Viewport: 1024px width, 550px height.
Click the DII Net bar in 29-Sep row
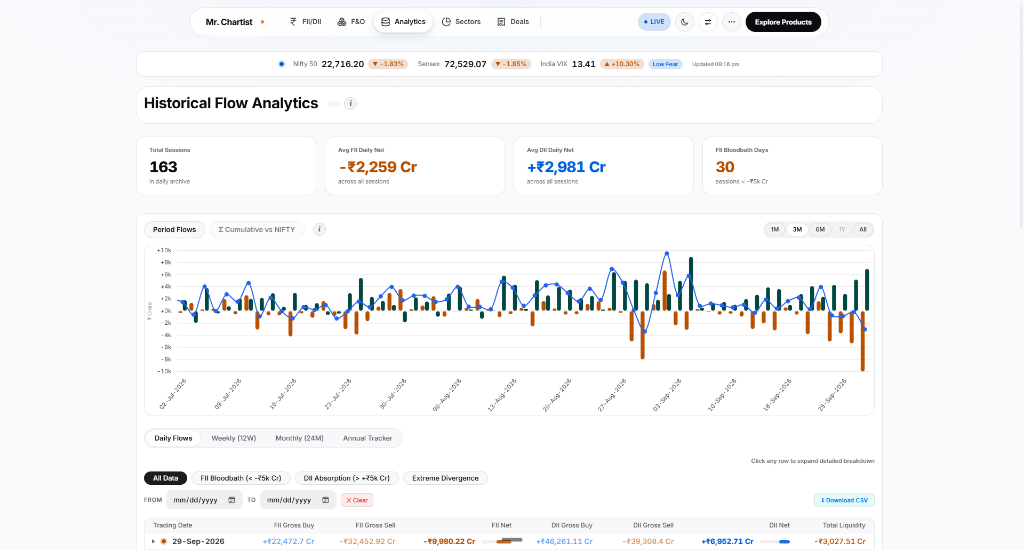click(775, 542)
